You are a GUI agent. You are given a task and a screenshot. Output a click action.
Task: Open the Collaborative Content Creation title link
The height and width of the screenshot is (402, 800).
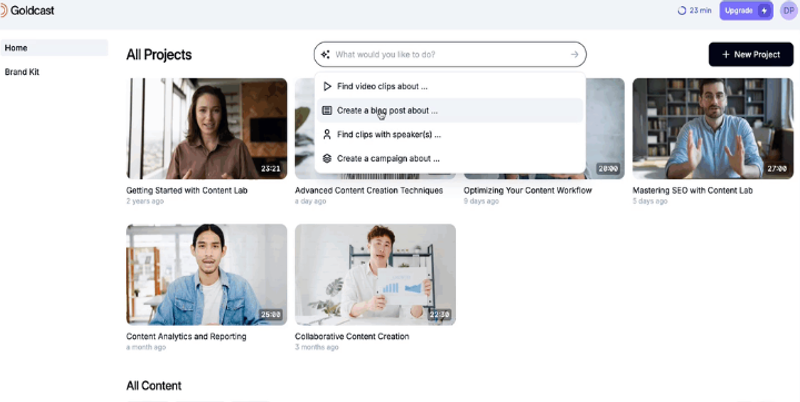(352, 337)
